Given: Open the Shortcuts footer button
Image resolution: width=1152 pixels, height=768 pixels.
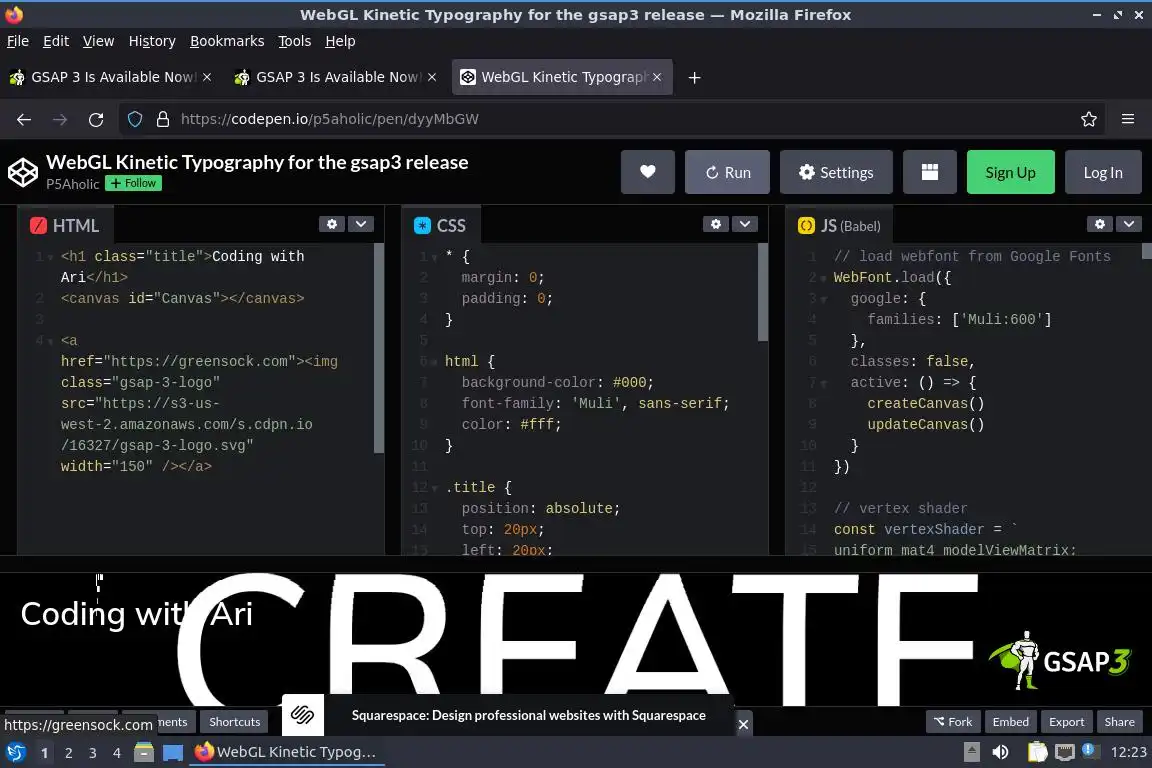Looking at the screenshot, I should 234,722.
